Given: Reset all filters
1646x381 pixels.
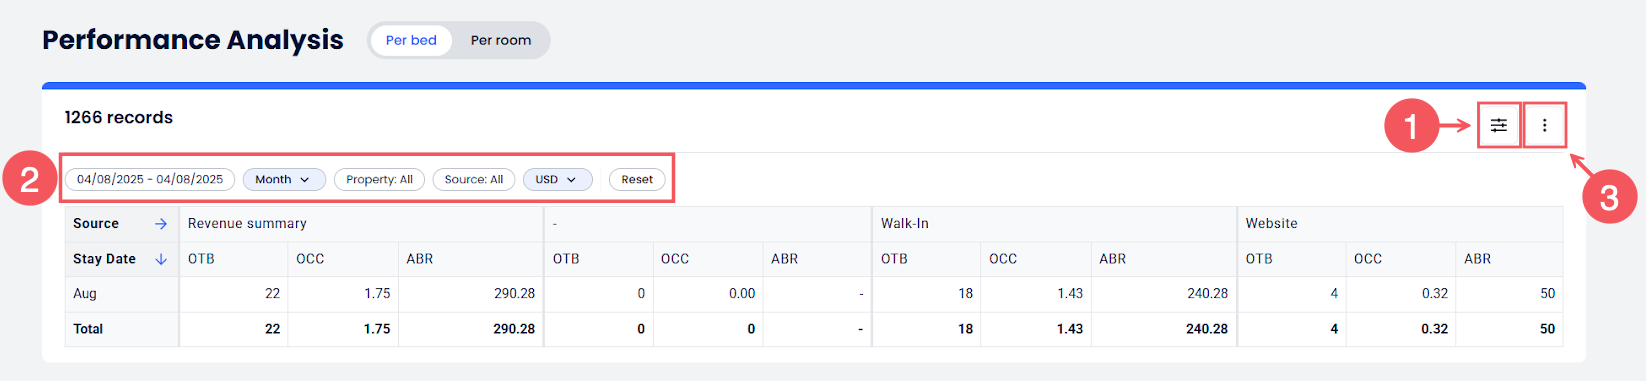Looking at the screenshot, I should click(637, 180).
